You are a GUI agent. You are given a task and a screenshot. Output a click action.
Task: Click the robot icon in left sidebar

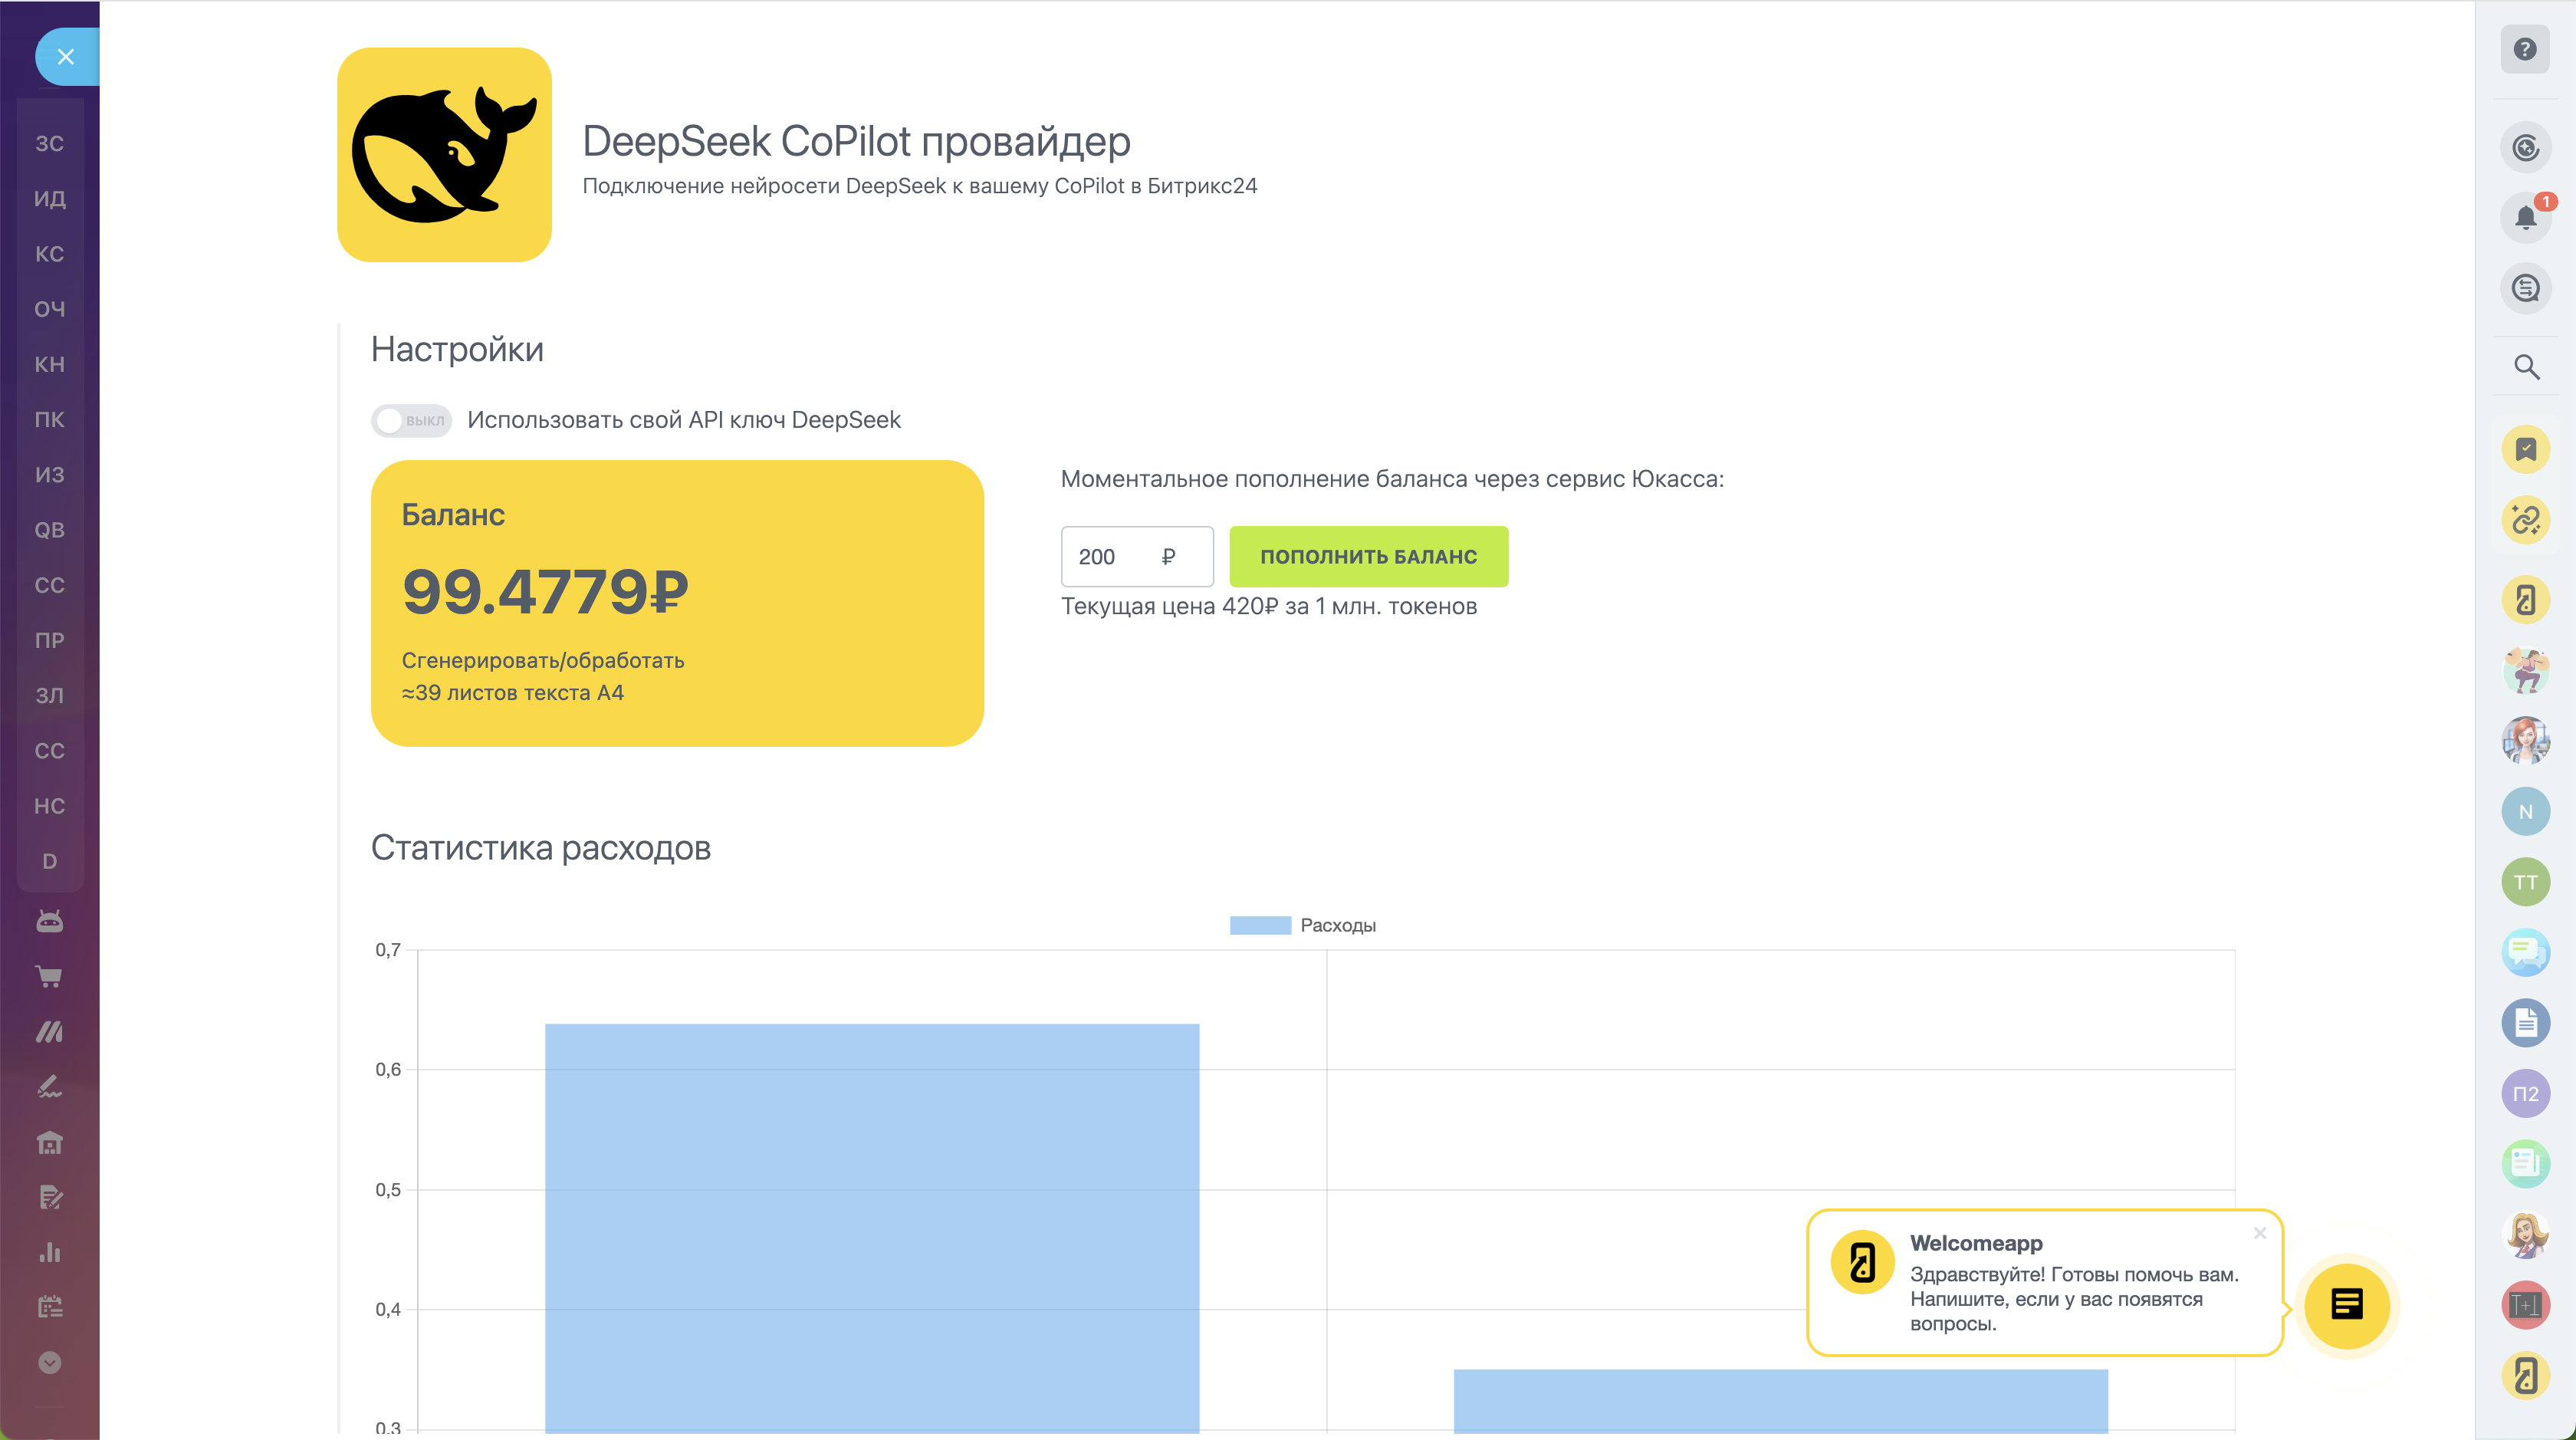pyautogui.click(x=49, y=920)
